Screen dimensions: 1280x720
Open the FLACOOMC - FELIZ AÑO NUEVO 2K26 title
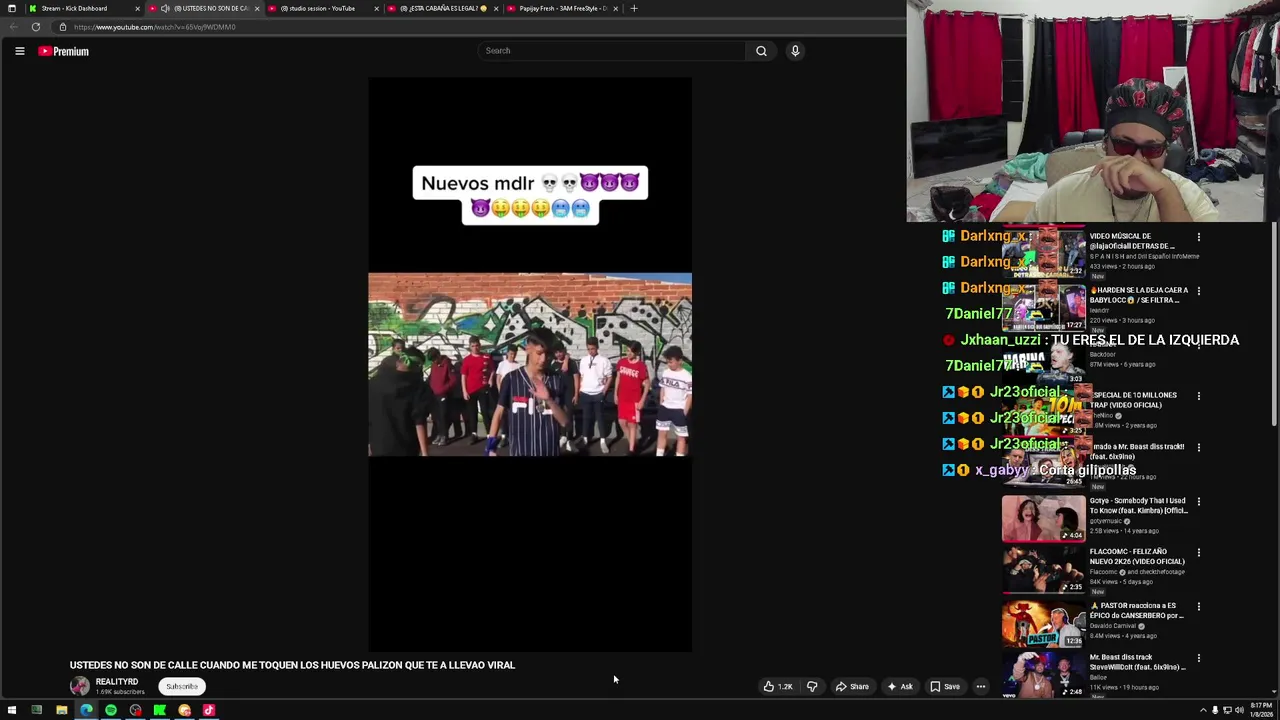(x=1137, y=556)
